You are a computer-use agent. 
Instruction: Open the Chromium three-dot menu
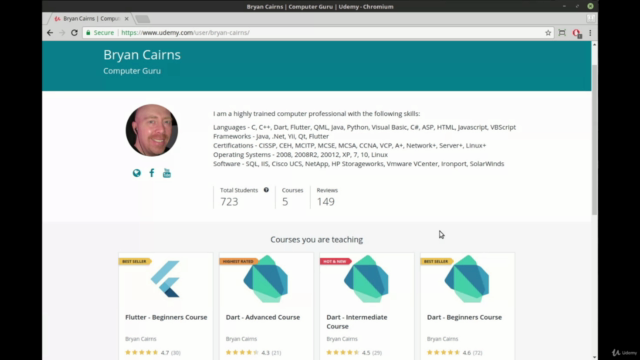tap(590, 33)
